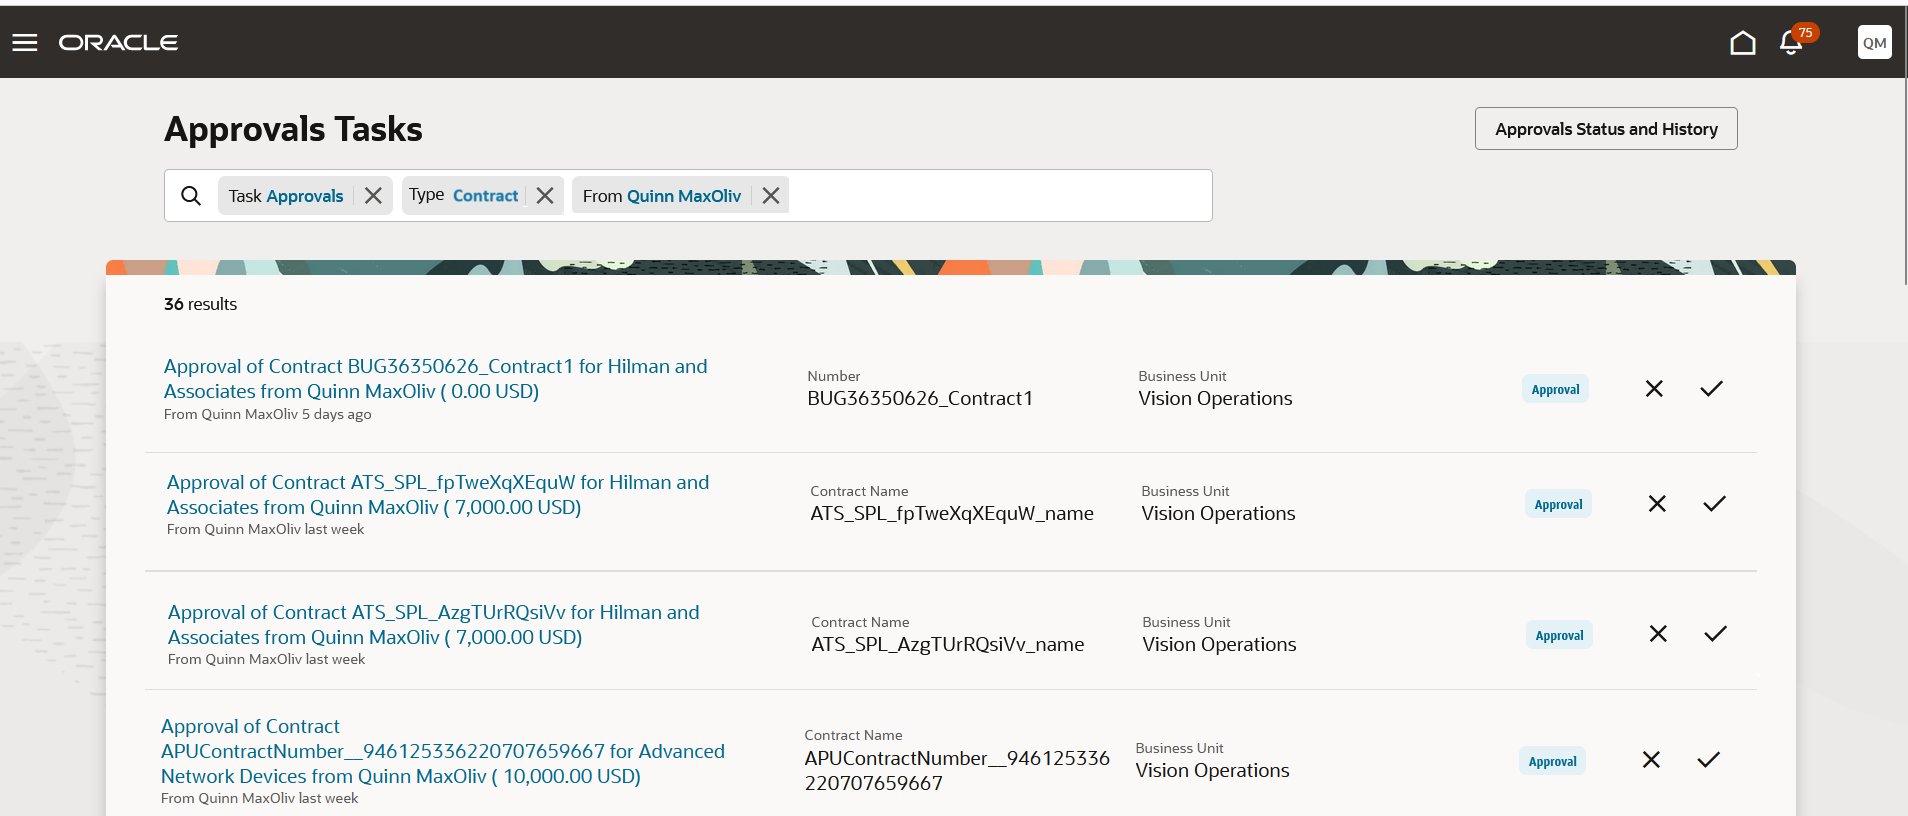Approve the APUContractNumber contract task
This screenshot has height=816, width=1908.
tap(1708, 759)
